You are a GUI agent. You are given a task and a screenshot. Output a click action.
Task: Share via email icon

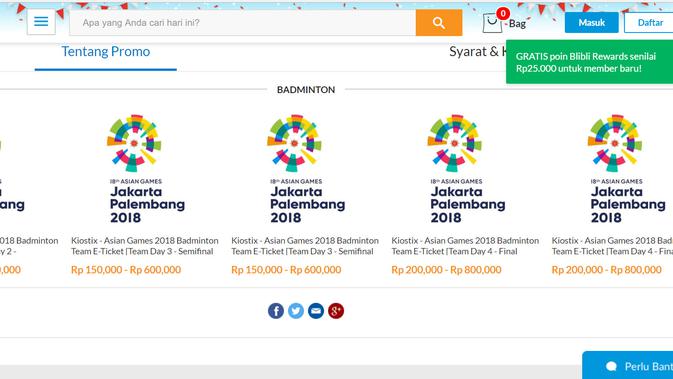pos(316,311)
